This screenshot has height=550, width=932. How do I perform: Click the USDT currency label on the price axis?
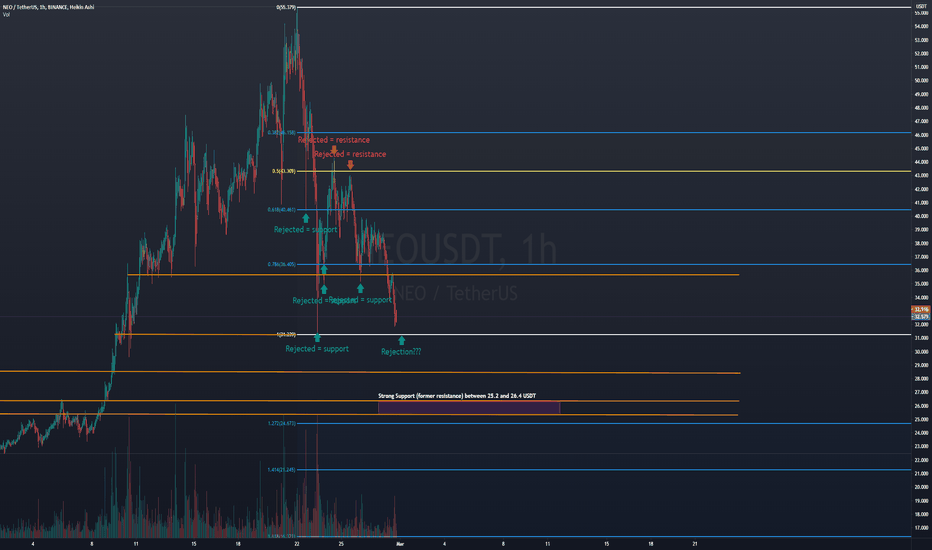point(922,6)
